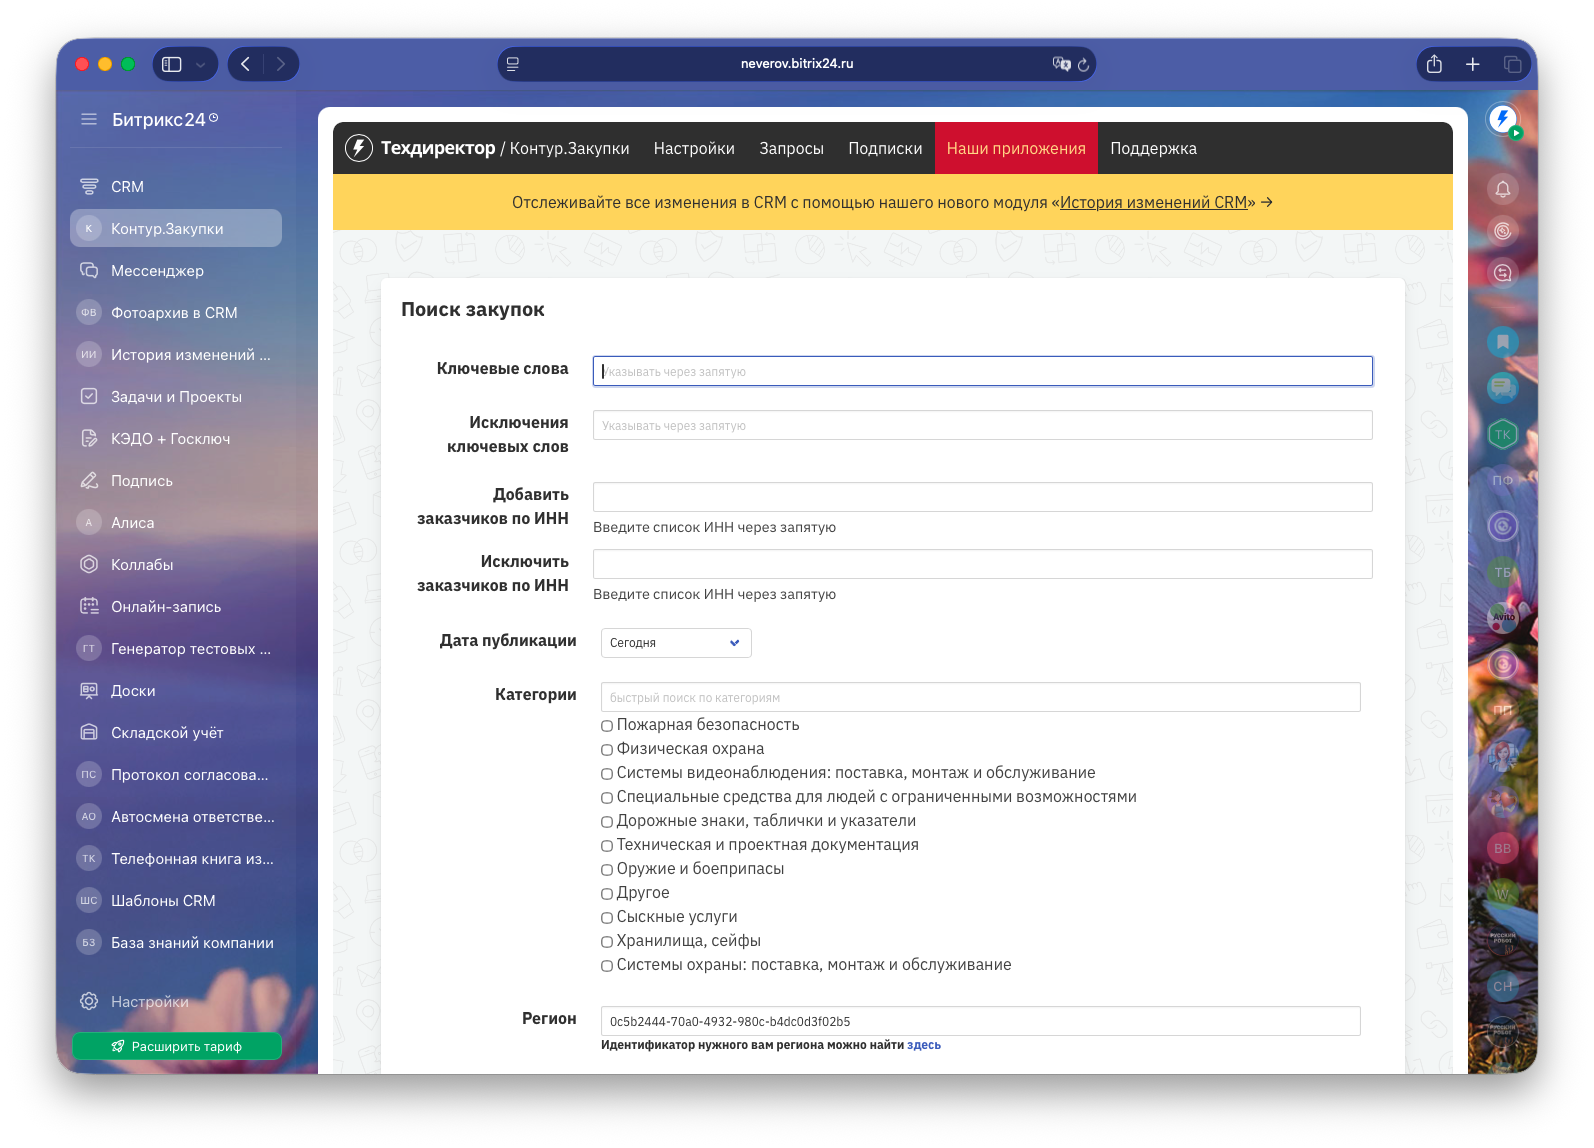This screenshot has width=1594, height=1148.
Task: Check Техническая и проектная документация
Action: pyautogui.click(x=607, y=846)
